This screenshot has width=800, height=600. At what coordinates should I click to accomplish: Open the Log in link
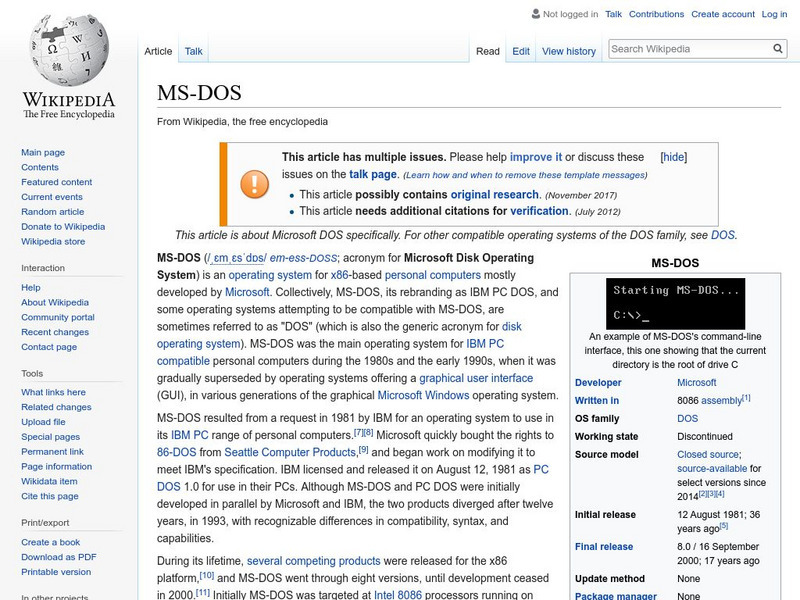(x=774, y=15)
